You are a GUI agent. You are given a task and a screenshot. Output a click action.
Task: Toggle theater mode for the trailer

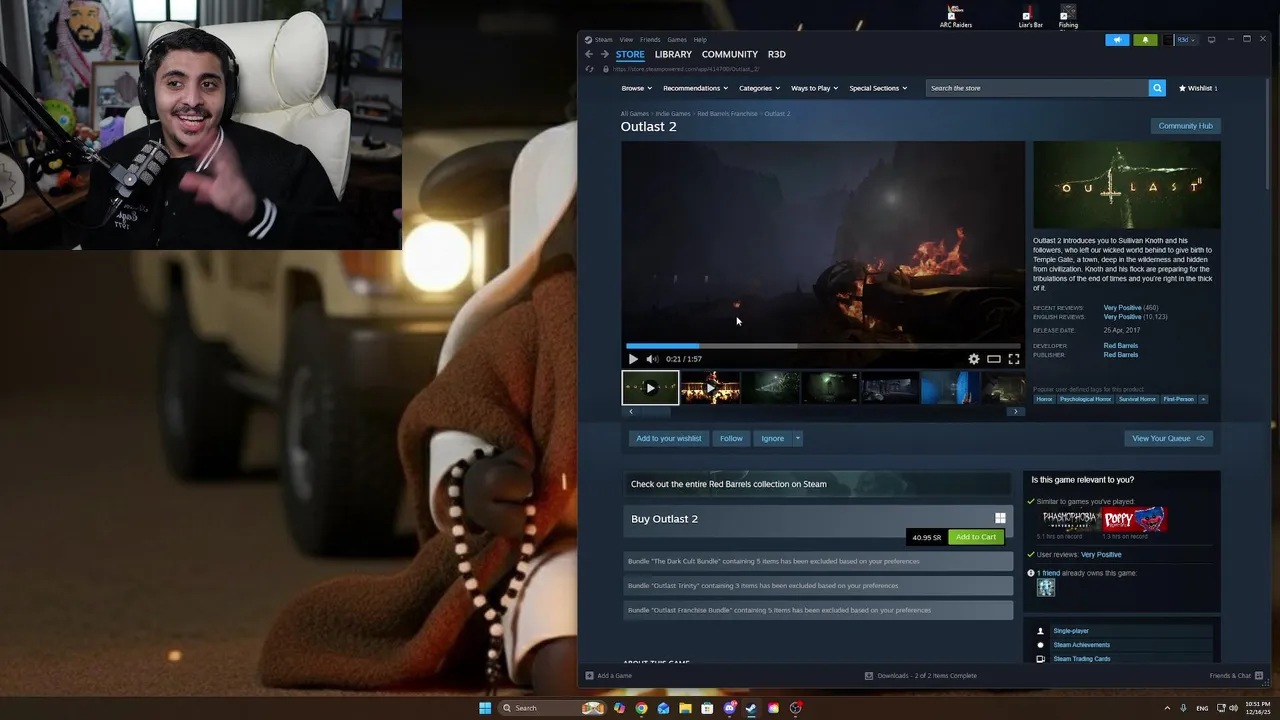[x=994, y=359]
